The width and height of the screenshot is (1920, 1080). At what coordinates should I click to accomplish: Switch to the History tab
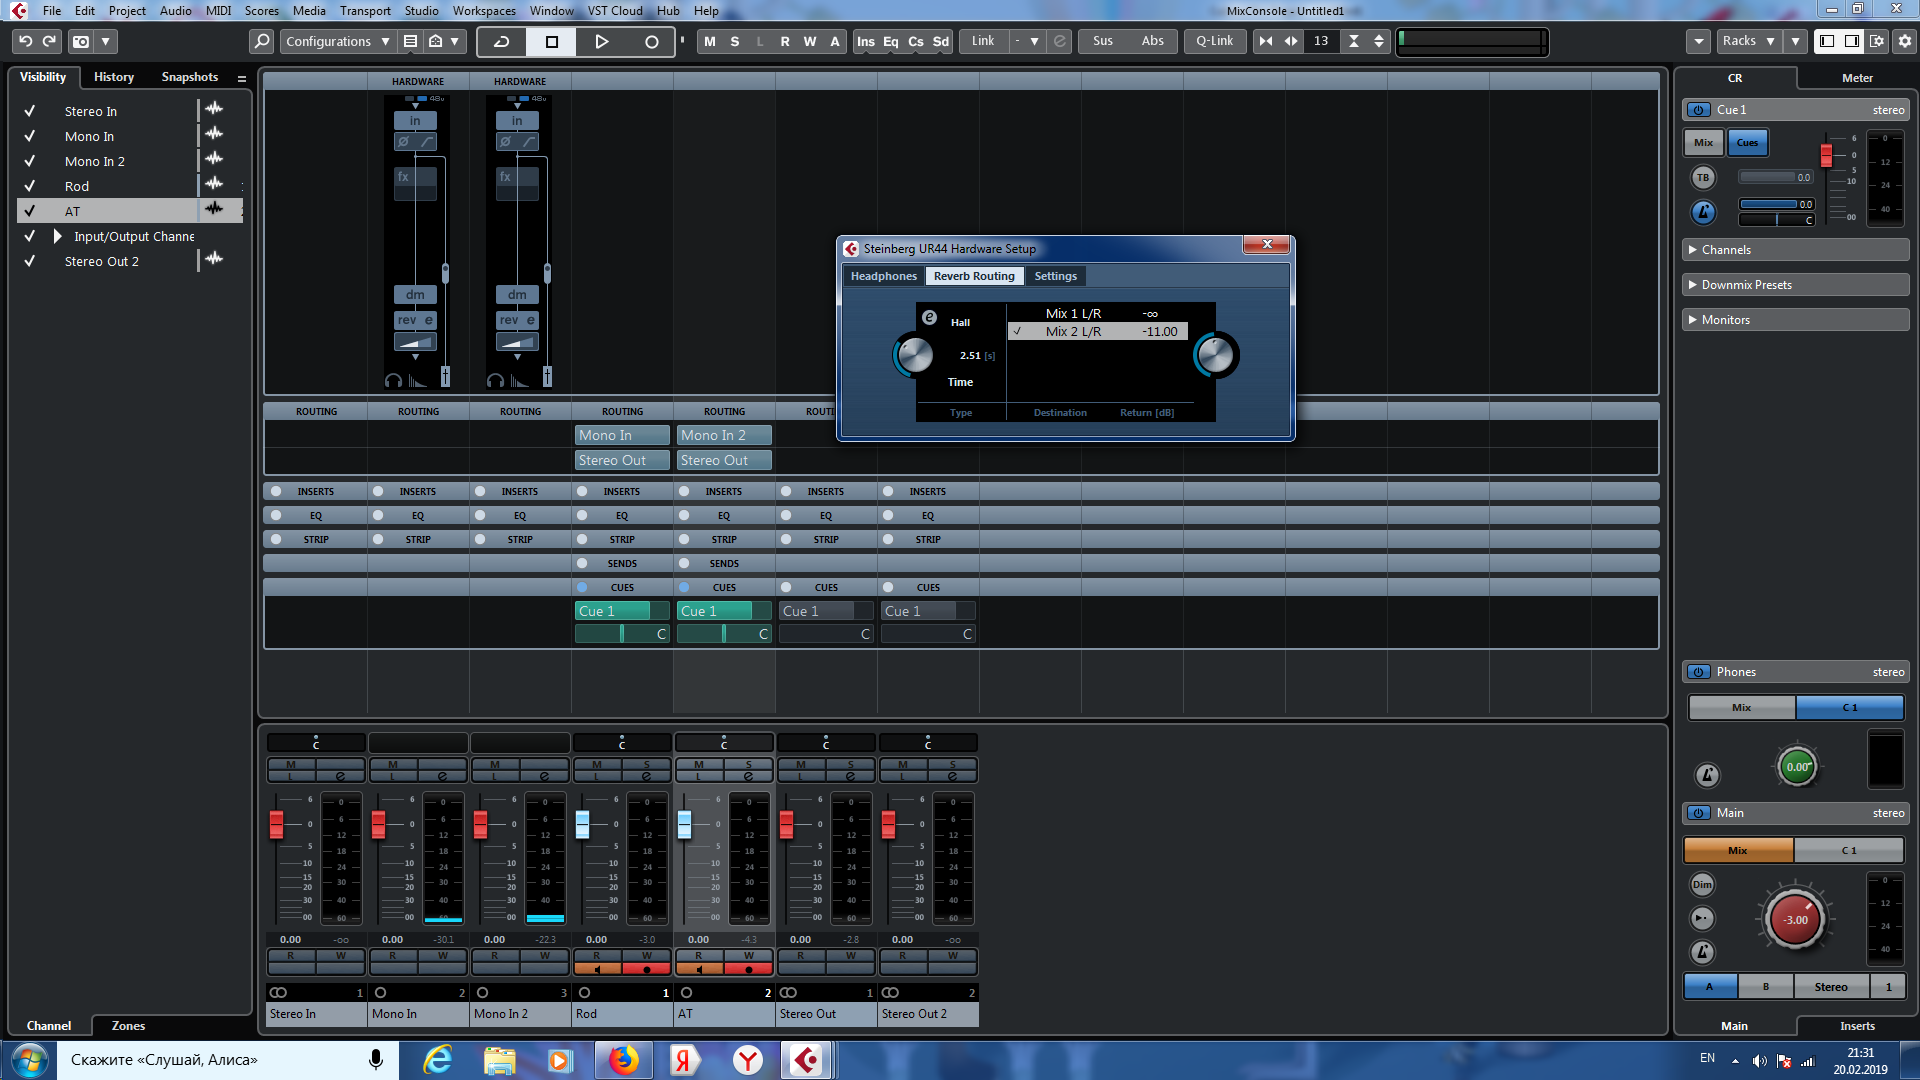pos(114,77)
